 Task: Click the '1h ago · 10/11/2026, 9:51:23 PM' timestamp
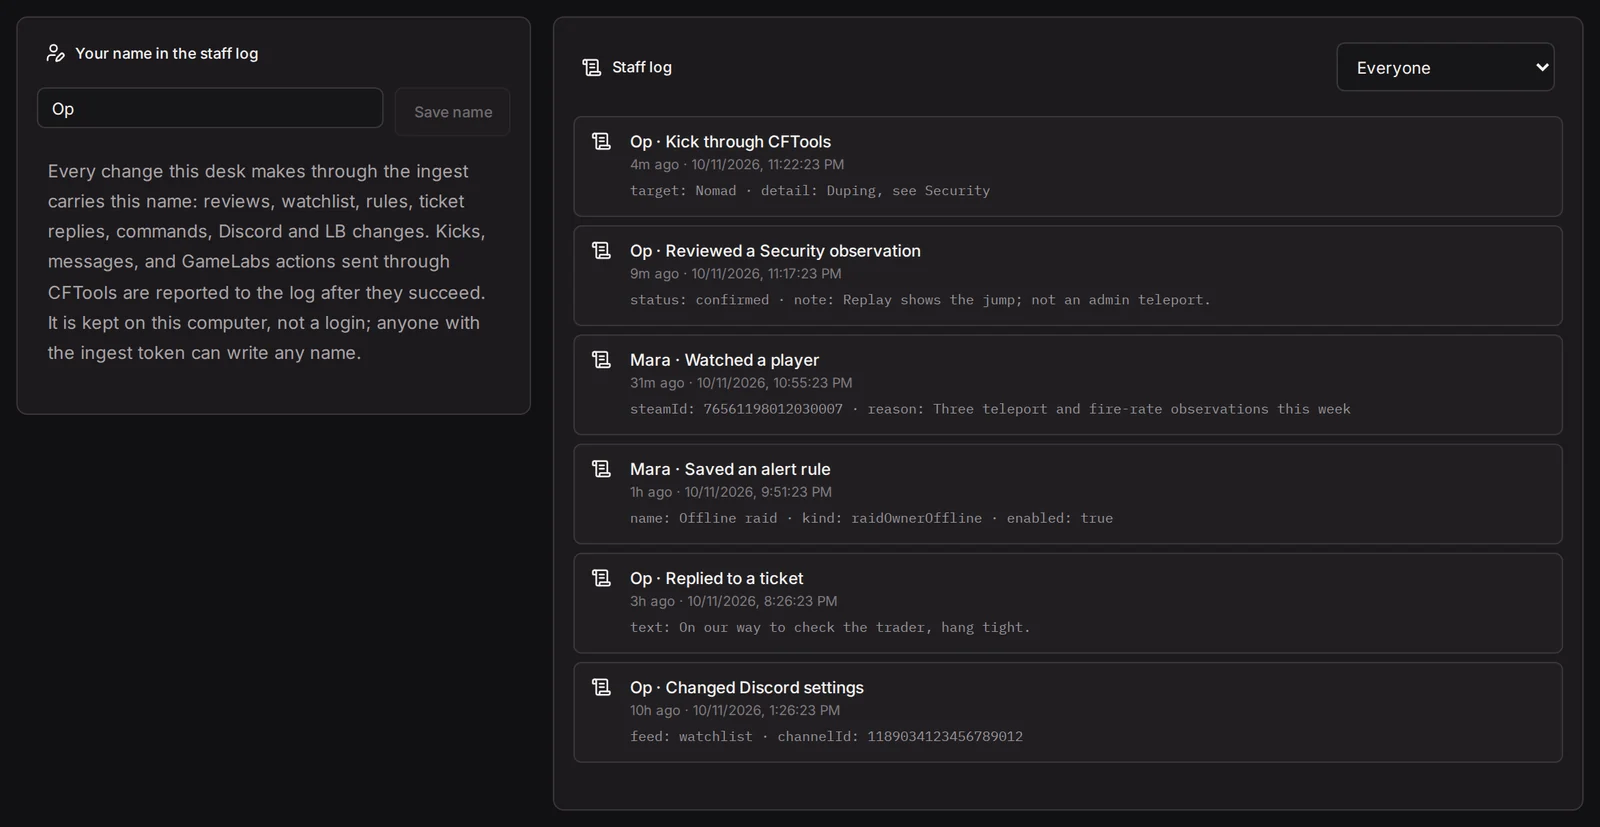[731, 492]
